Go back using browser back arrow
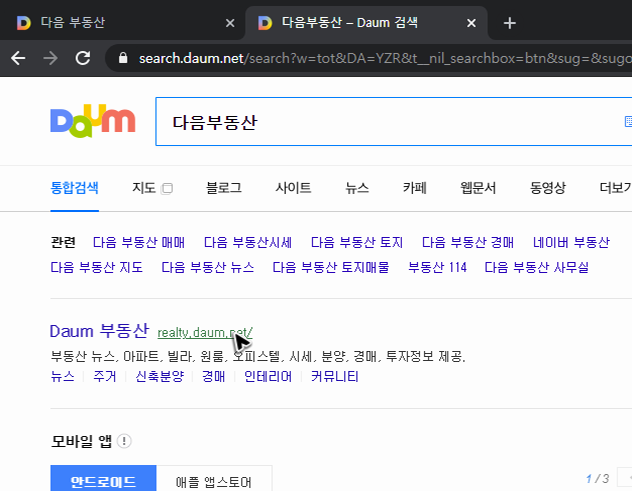Viewport: 632px width, 491px height. [x=18, y=58]
